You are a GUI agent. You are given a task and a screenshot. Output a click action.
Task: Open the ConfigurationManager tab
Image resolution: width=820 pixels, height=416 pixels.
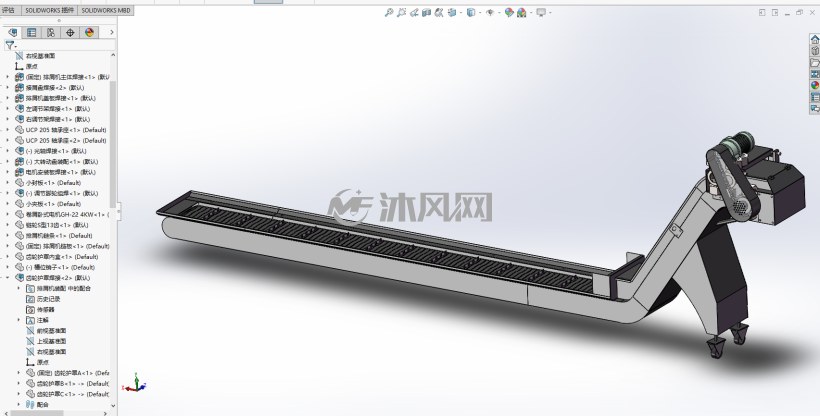click(x=51, y=32)
